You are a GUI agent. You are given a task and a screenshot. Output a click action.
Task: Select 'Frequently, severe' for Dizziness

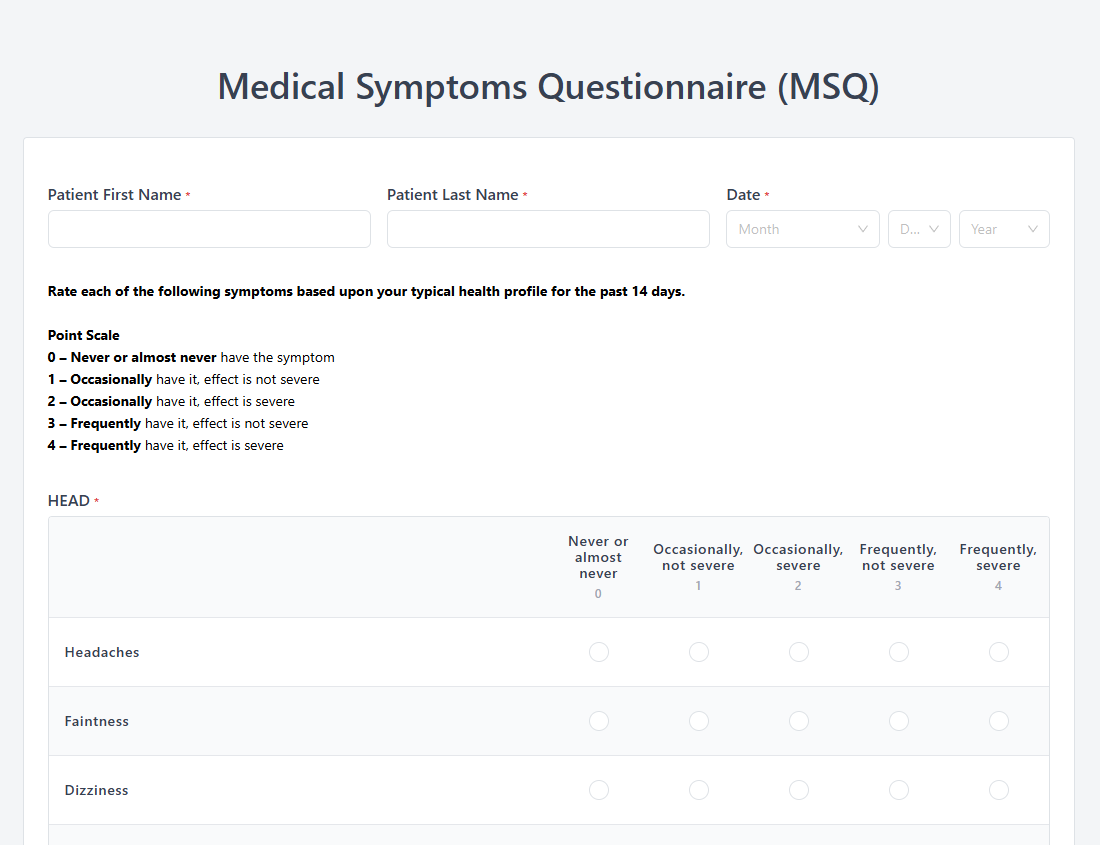pos(999,790)
